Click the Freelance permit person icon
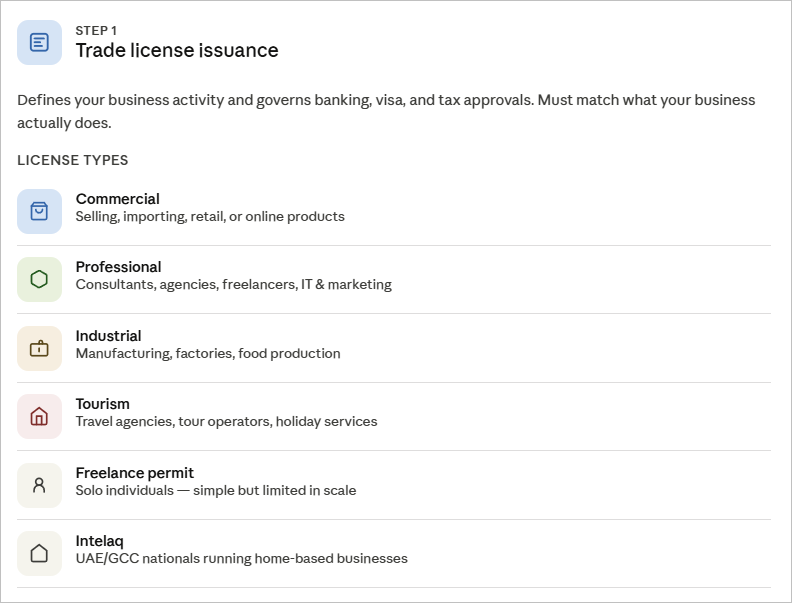Viewport: 792px width, 603px height. click(x=39, y=485)
